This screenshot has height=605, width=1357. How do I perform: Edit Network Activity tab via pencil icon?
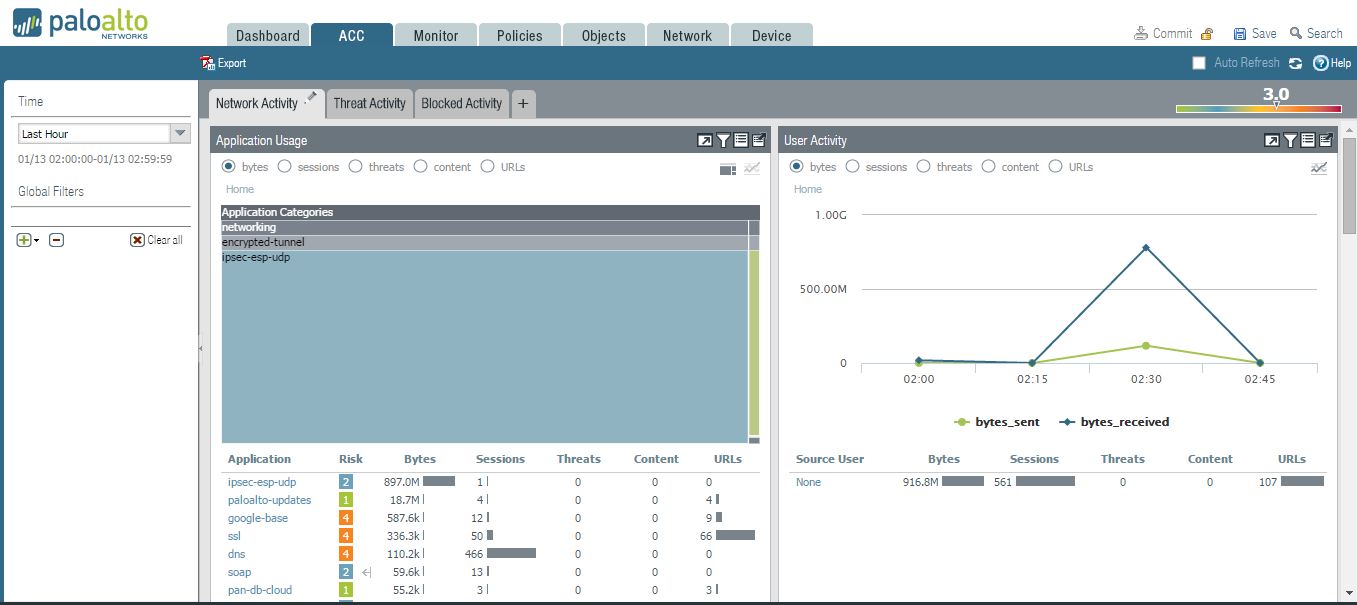312,97
